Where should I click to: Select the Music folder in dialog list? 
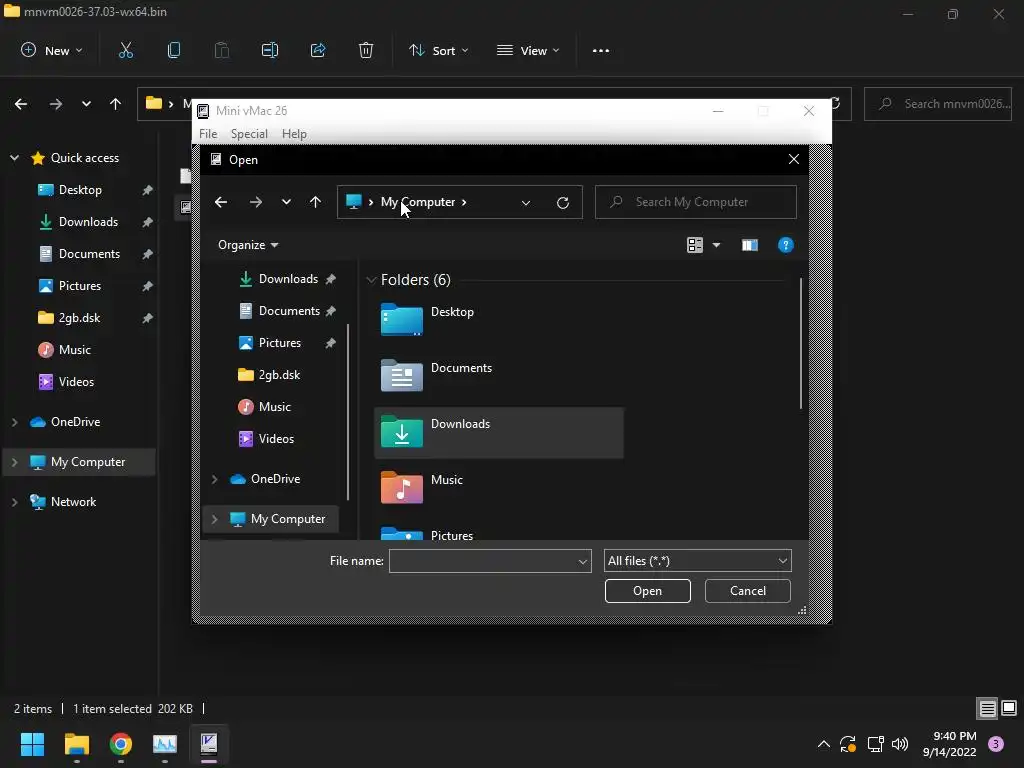(499, 488)
